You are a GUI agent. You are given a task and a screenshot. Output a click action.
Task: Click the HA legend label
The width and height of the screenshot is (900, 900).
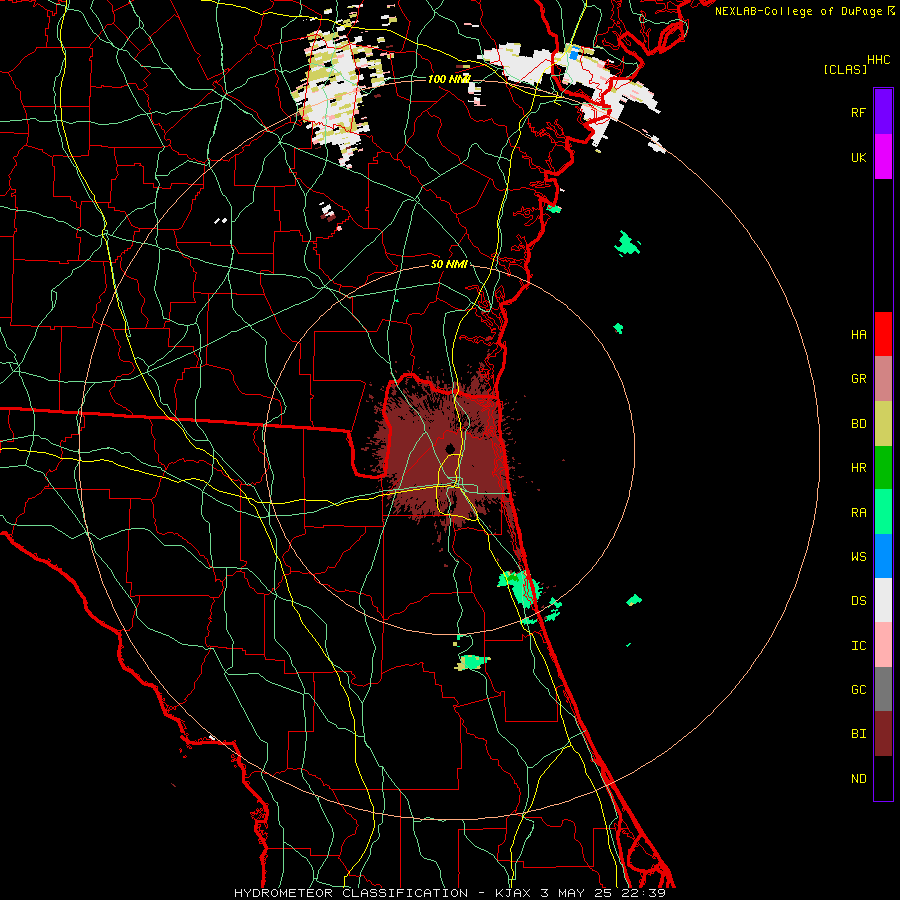[x=858, y=335]
